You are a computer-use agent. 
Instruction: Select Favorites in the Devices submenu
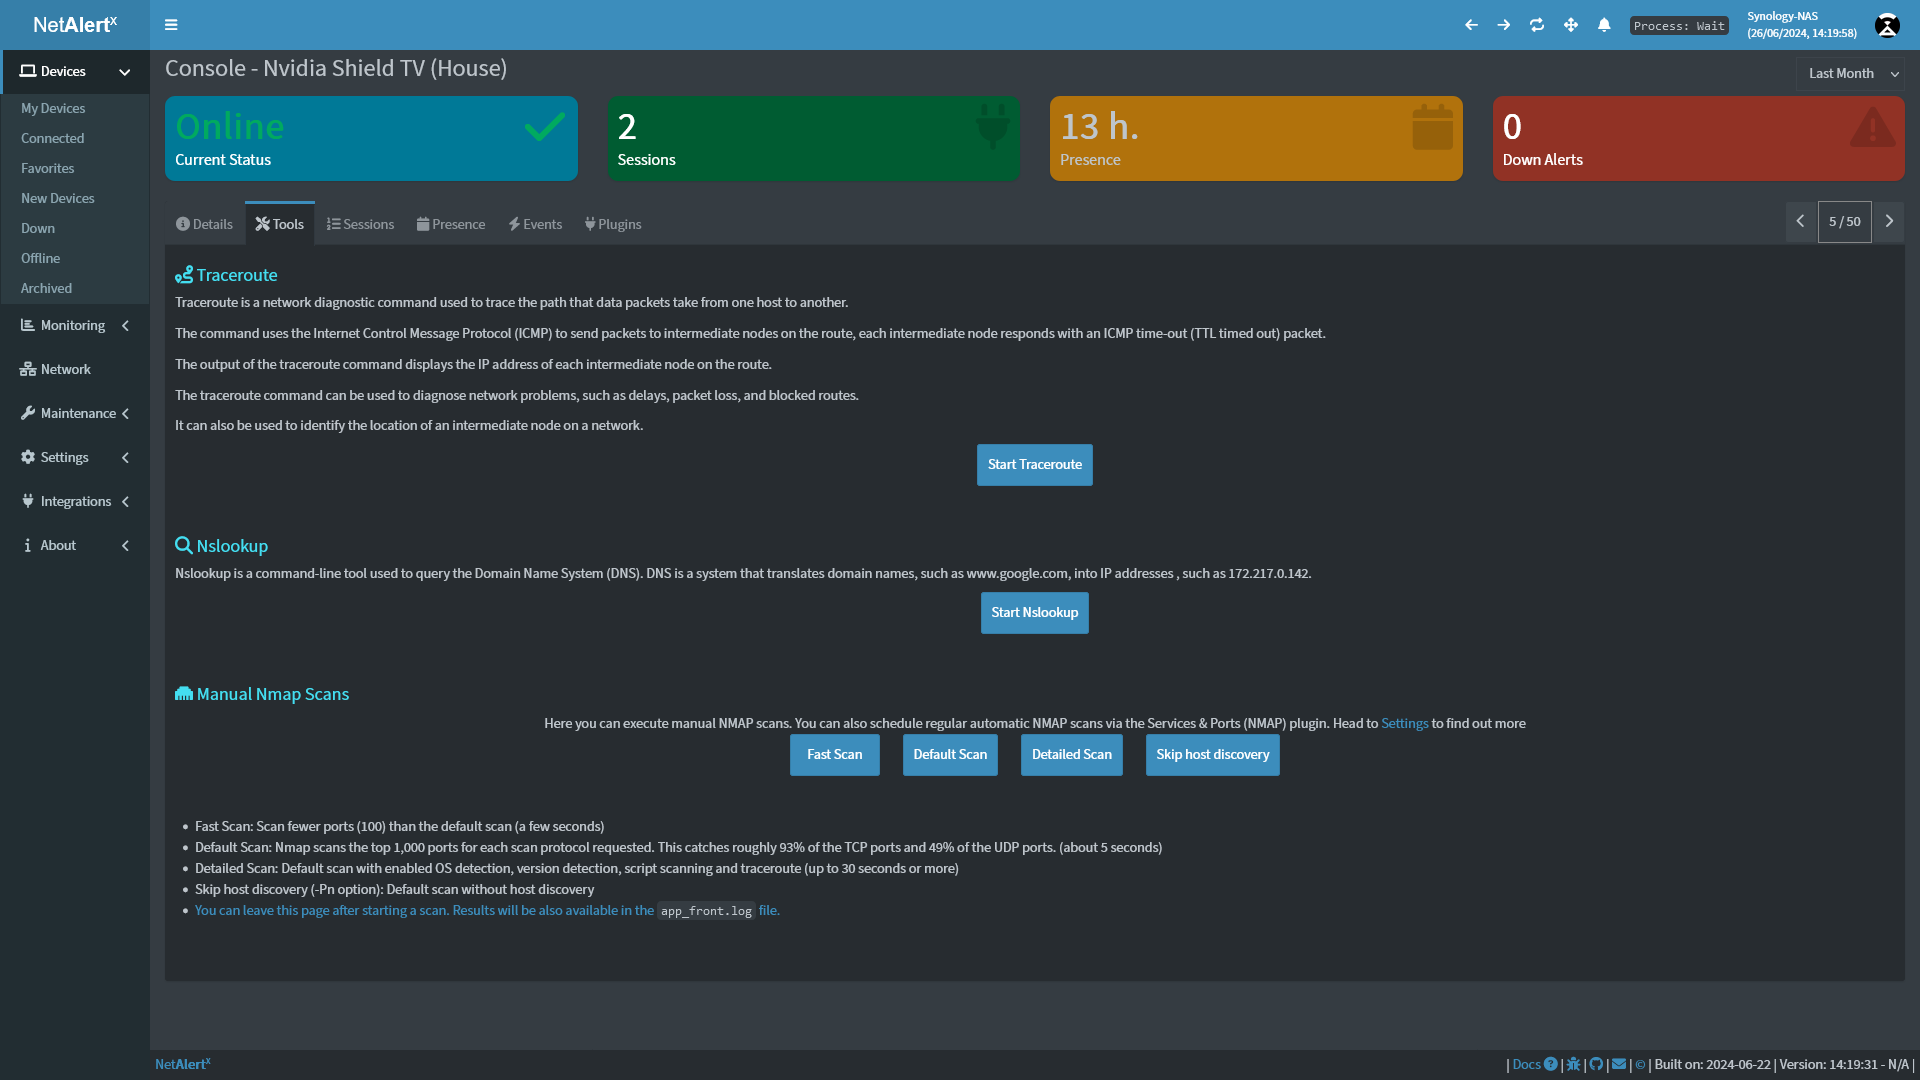(48, 168)
